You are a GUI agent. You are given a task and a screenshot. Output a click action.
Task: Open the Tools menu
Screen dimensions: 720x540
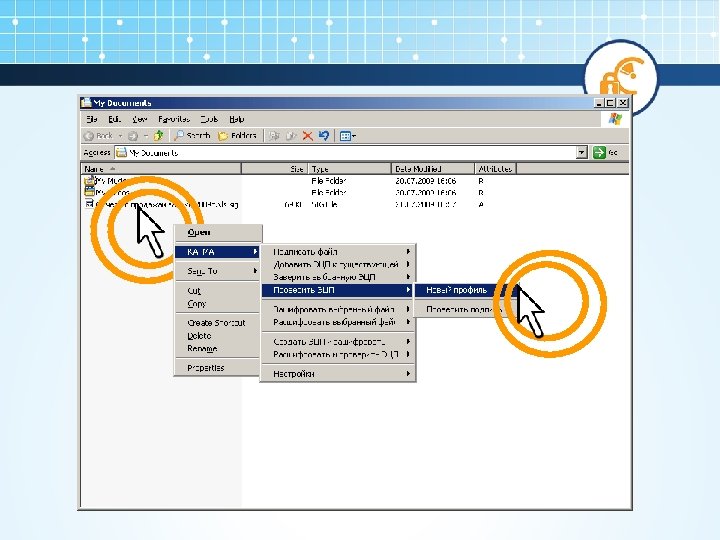coord(209,119)
